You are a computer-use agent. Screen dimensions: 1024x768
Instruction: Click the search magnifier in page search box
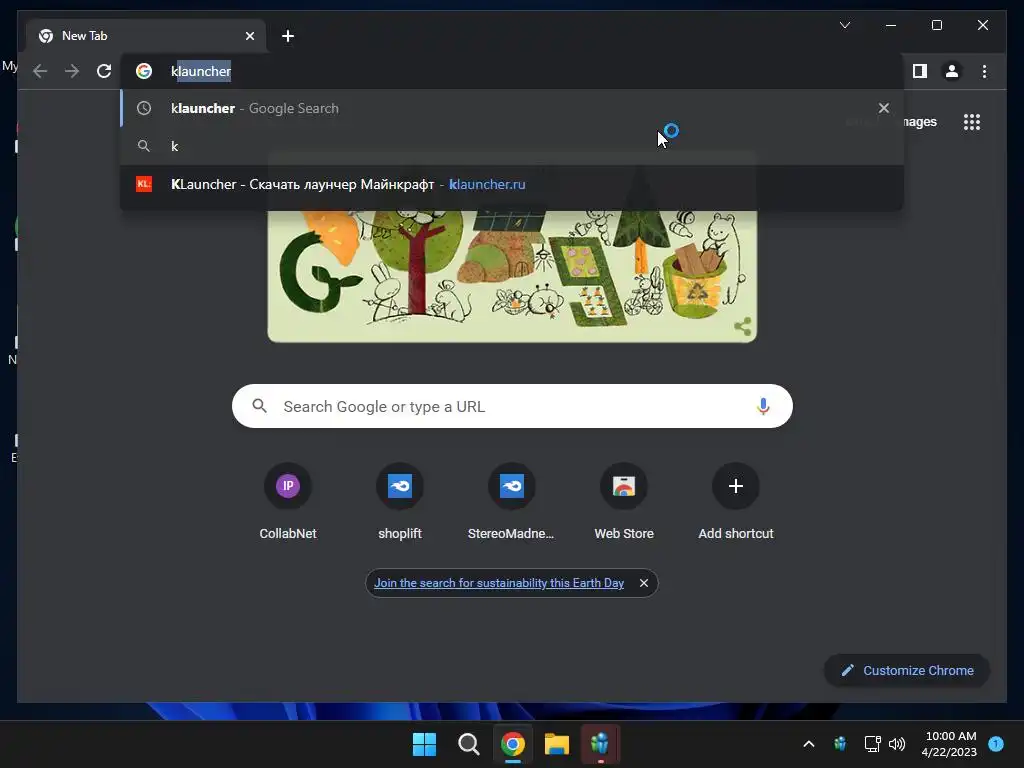pos(259,406)
